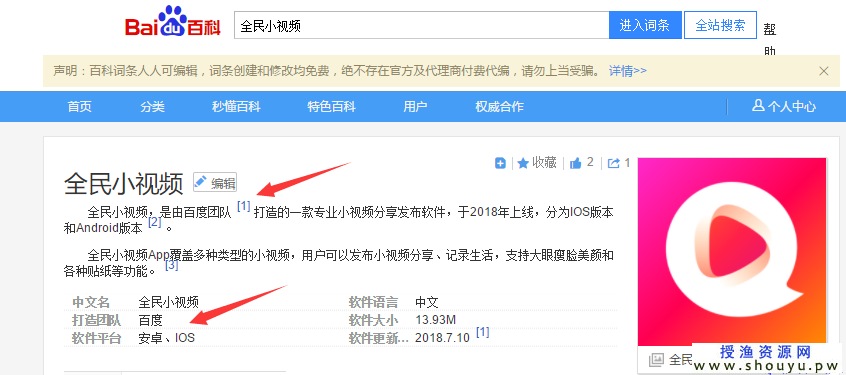Screen dimensions: 846x375
Task: Click the 全站搜索 button
Action: coord(720,25)
